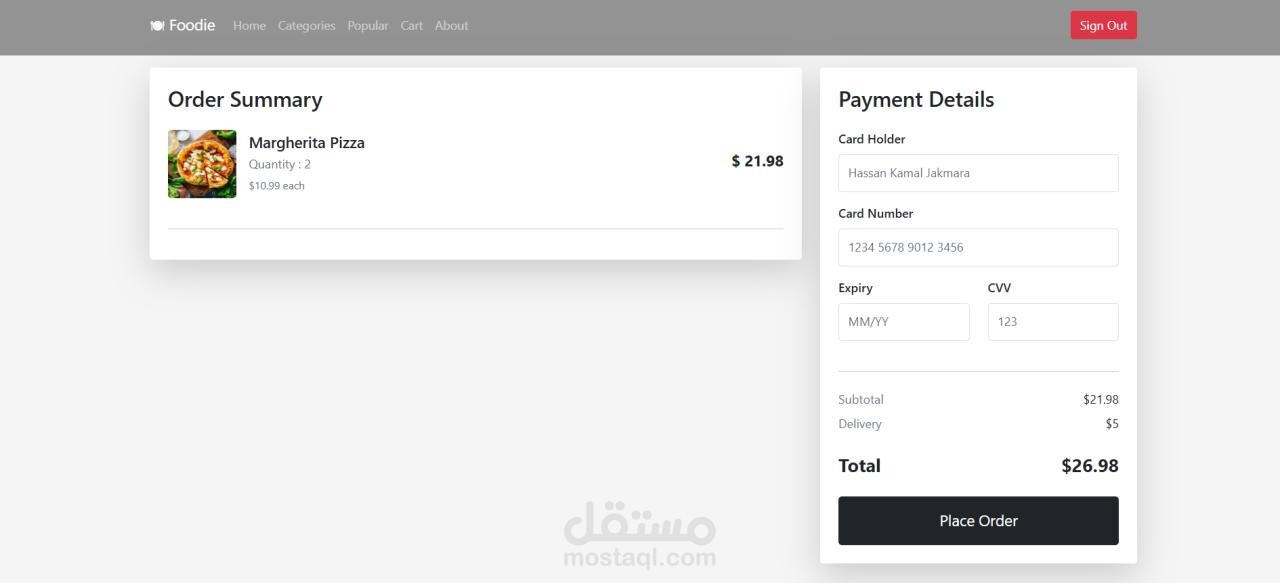This screenshot has width=1280, height=583.
Task: Click the Total $26.98 amount
Action: 1090,466
